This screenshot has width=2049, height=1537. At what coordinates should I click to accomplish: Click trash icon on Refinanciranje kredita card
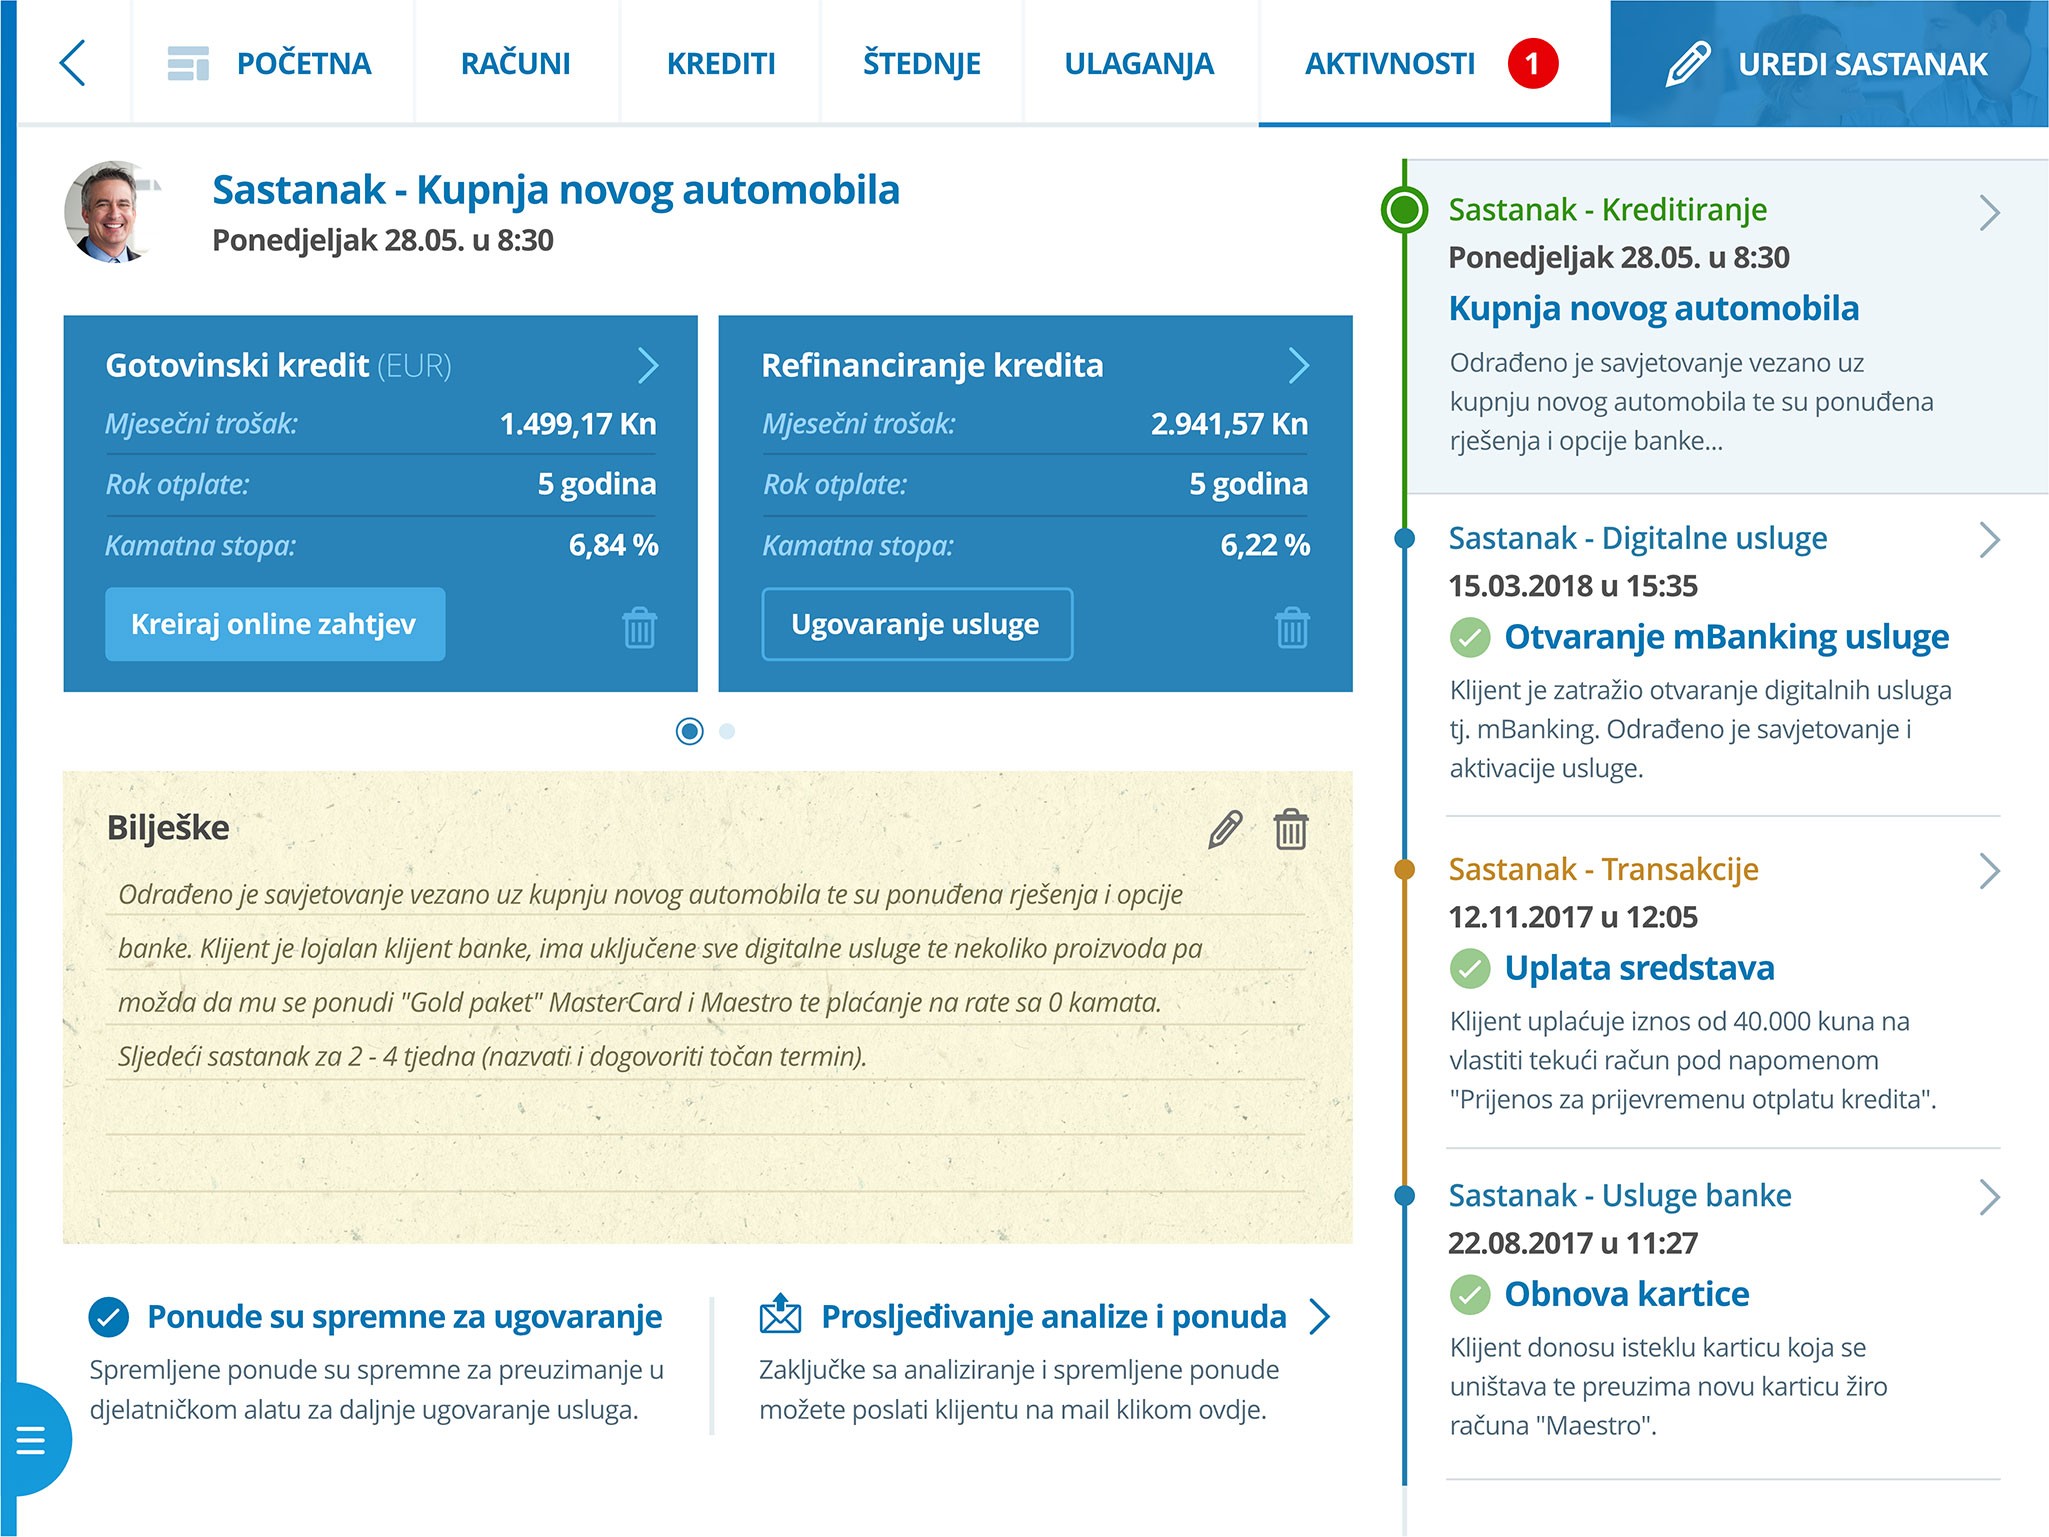click(1292, 628)
